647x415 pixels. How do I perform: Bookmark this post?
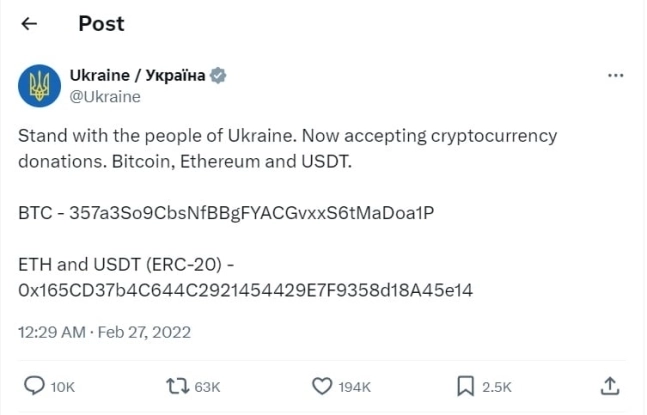tap(465, 386)
